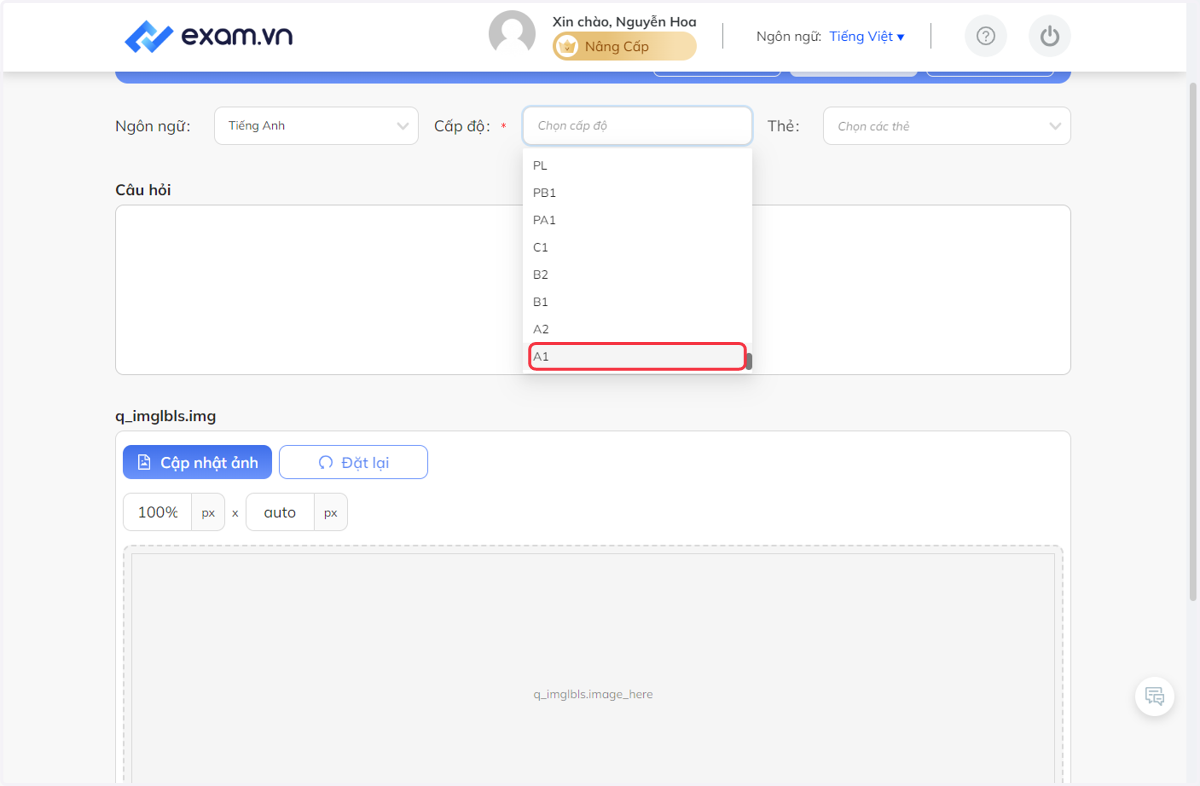Viewport: 1200px width, 786px height.
Task: Open the Ngôn ngữ Tiếng Anh dropdown
Action: tap(316, 126)
